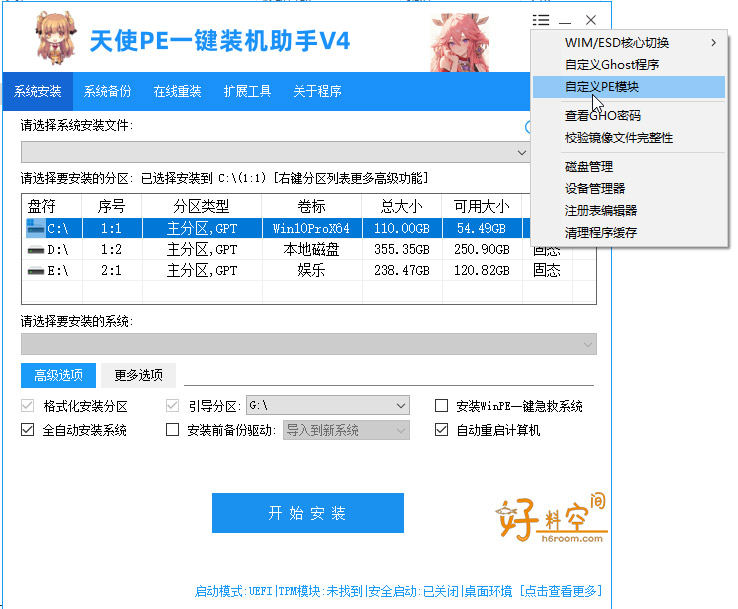The width and height of the screenshot is (738, 609).
Task: Click the 安全启动:已关闭 status text
Action: (413, 591)
